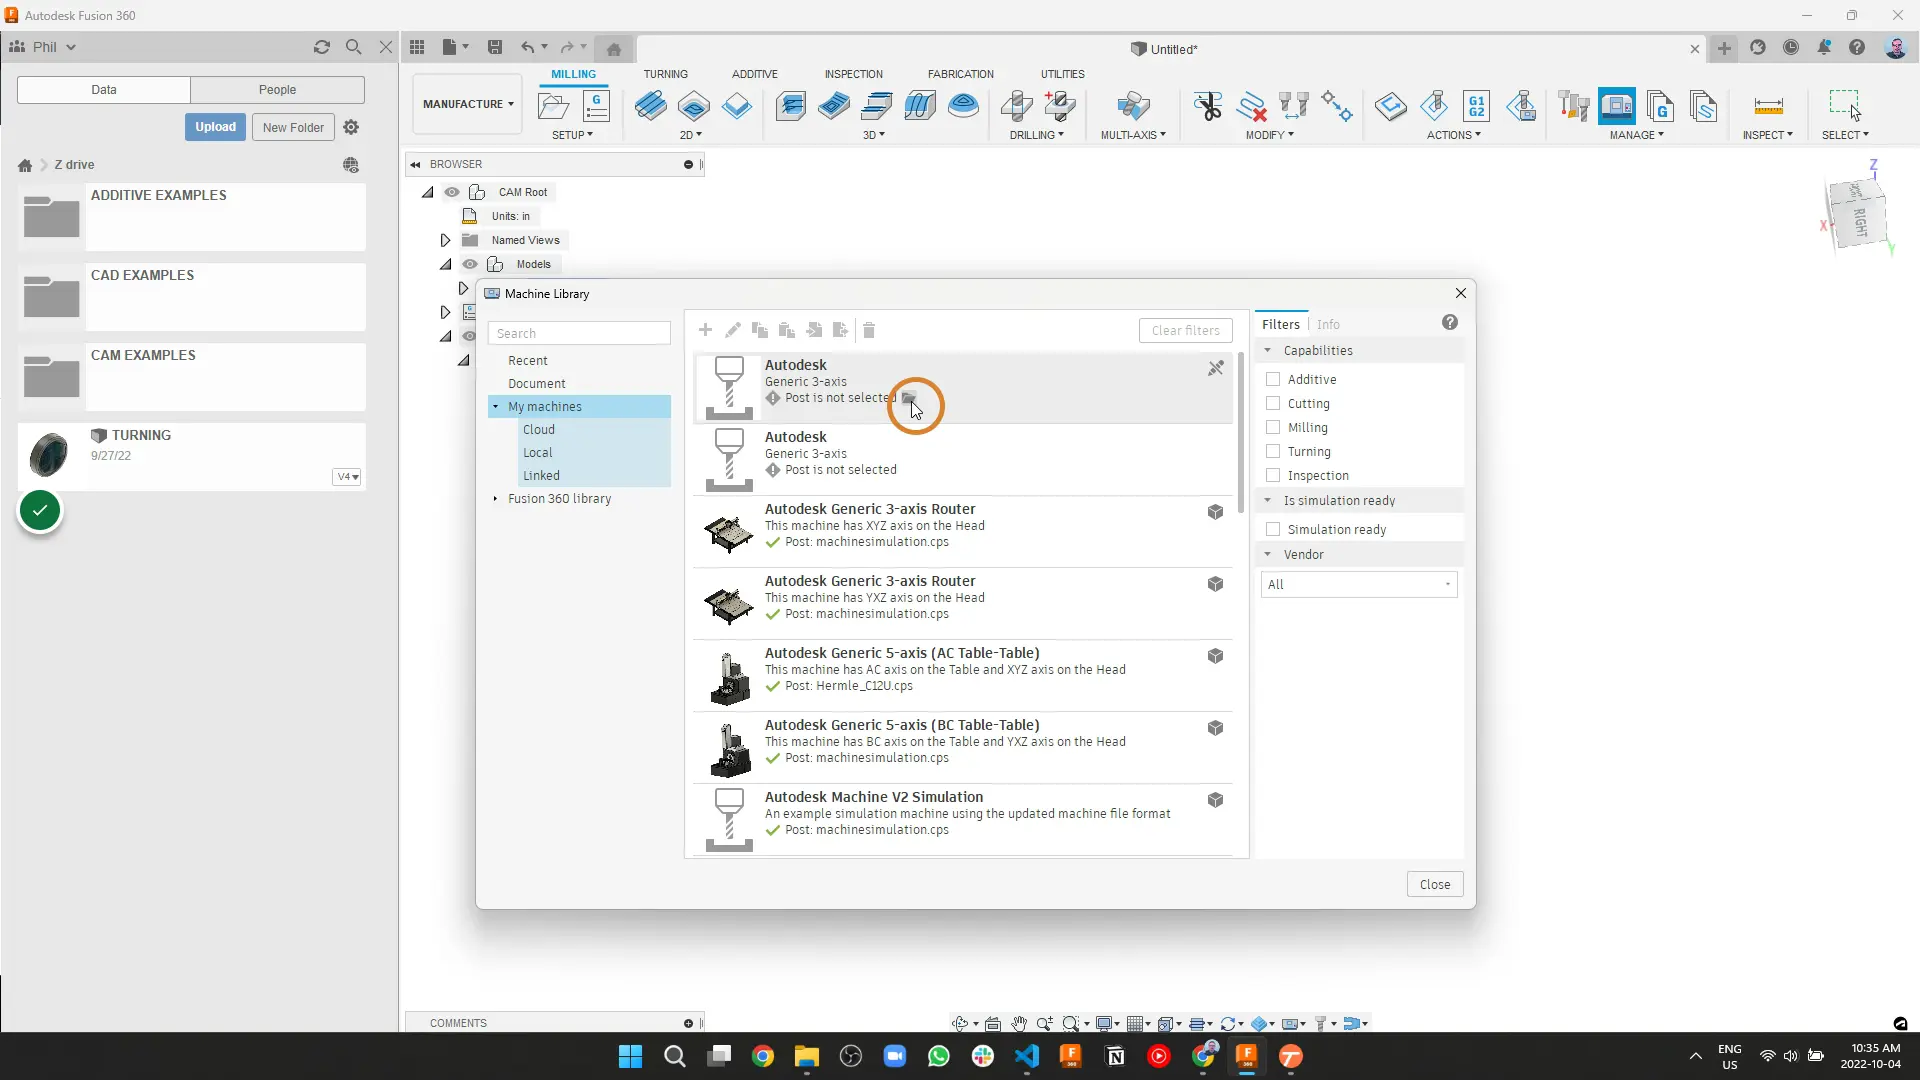1920x1080 pixels.
Task: Open Data Panel search magnifier
Action: click(x=353, y=47)
